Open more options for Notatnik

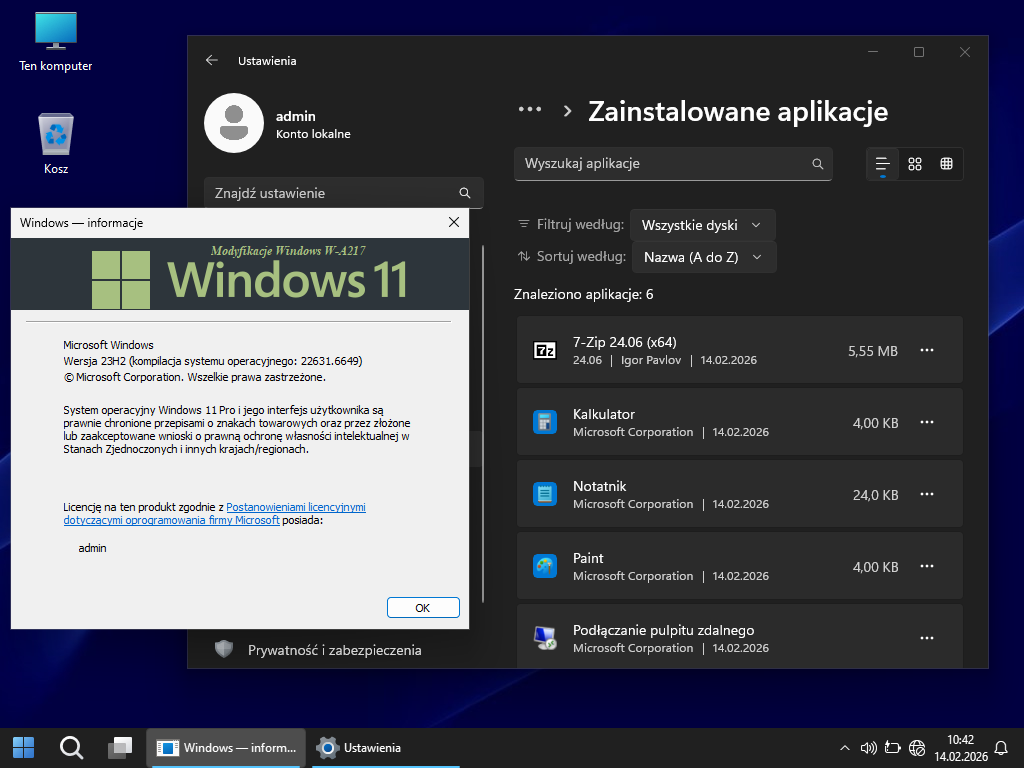pos(927,494)
